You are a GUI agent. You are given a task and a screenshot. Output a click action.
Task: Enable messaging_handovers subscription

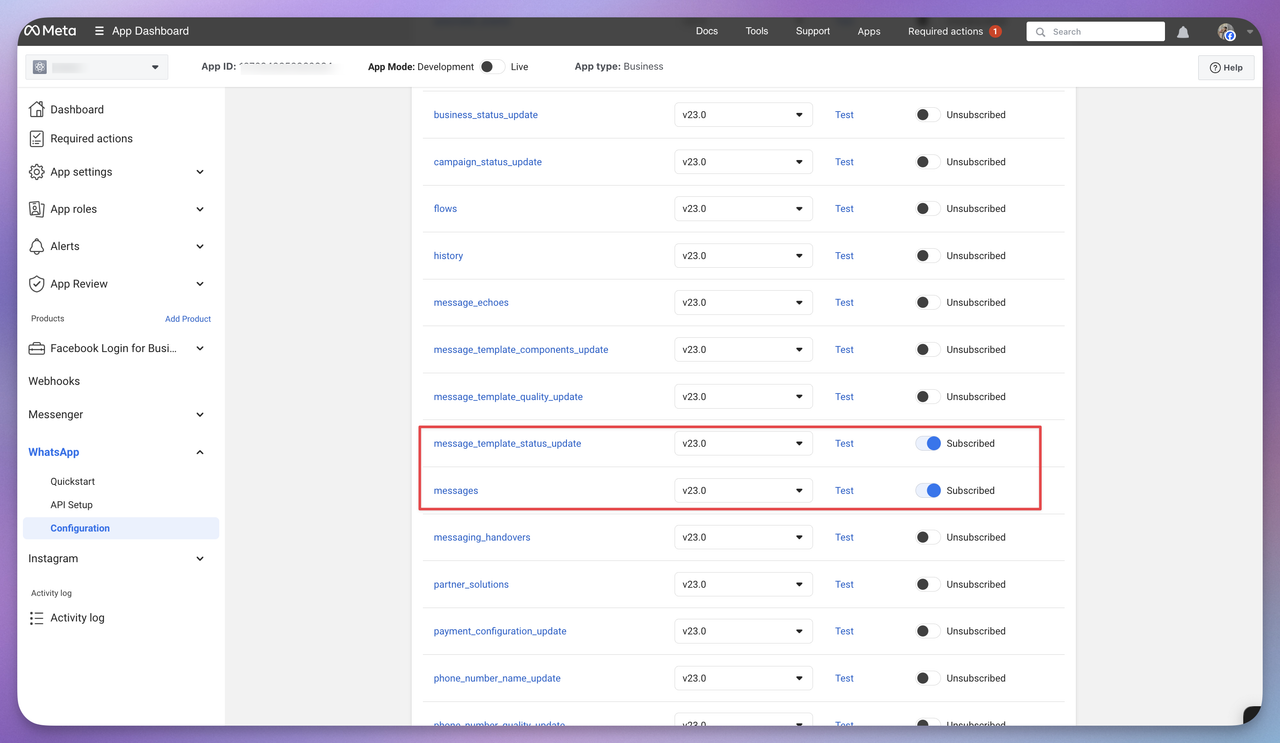[x=927, y=537]
